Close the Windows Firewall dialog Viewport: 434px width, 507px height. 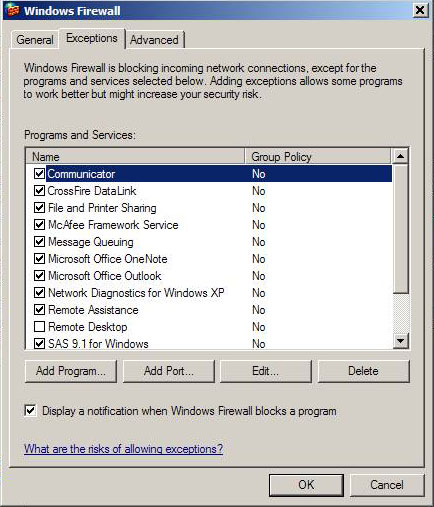click(x=420, y=10)
